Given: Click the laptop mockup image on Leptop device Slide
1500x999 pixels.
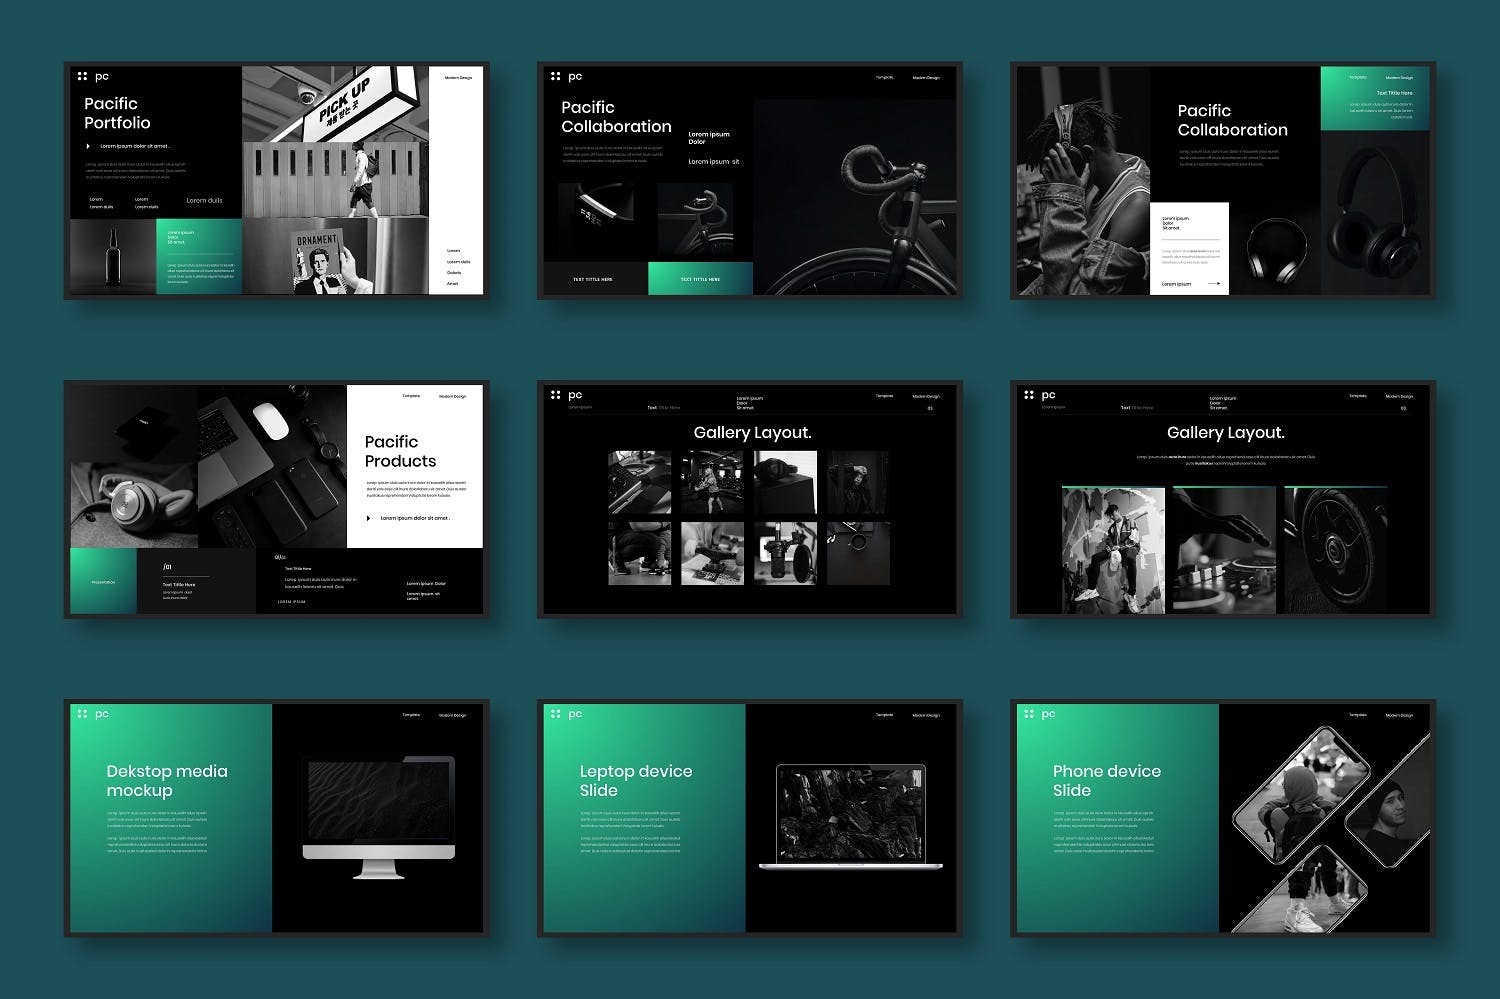Looking at the screenshot, I should [851, 816].
